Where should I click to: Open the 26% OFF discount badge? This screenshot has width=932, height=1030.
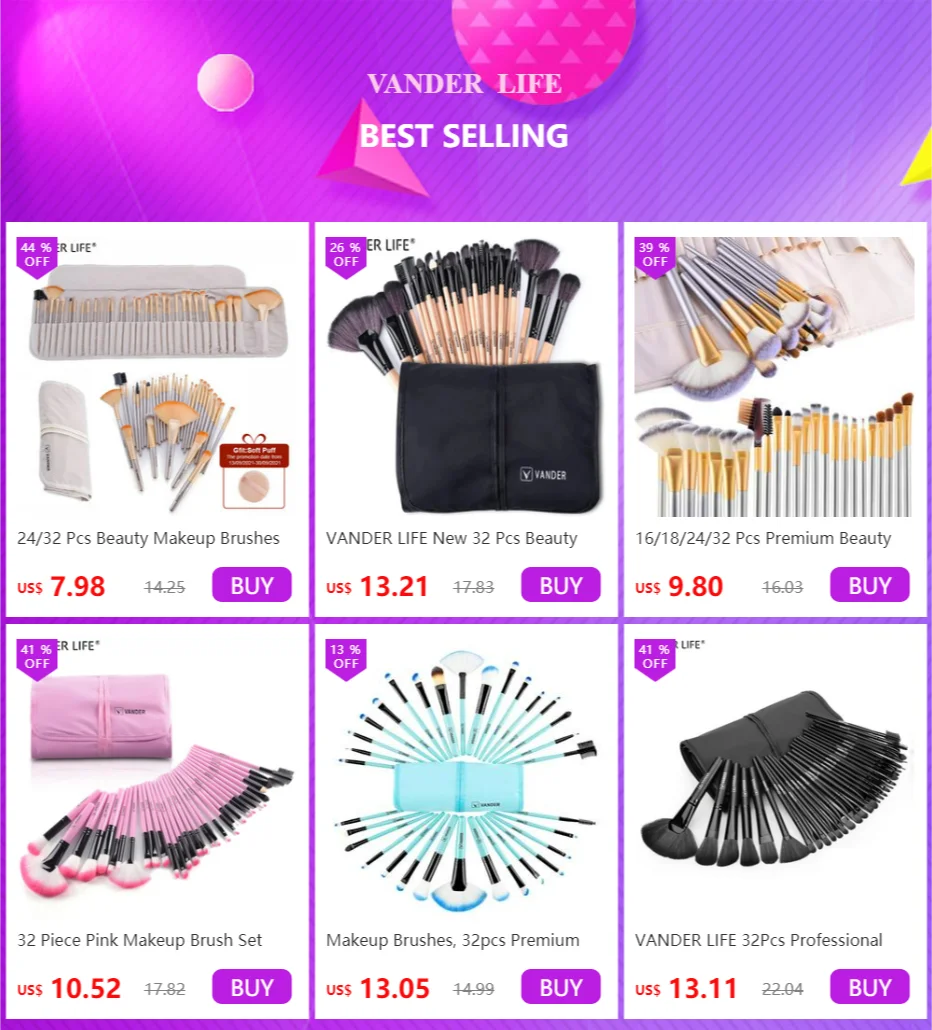click(346, 258)
